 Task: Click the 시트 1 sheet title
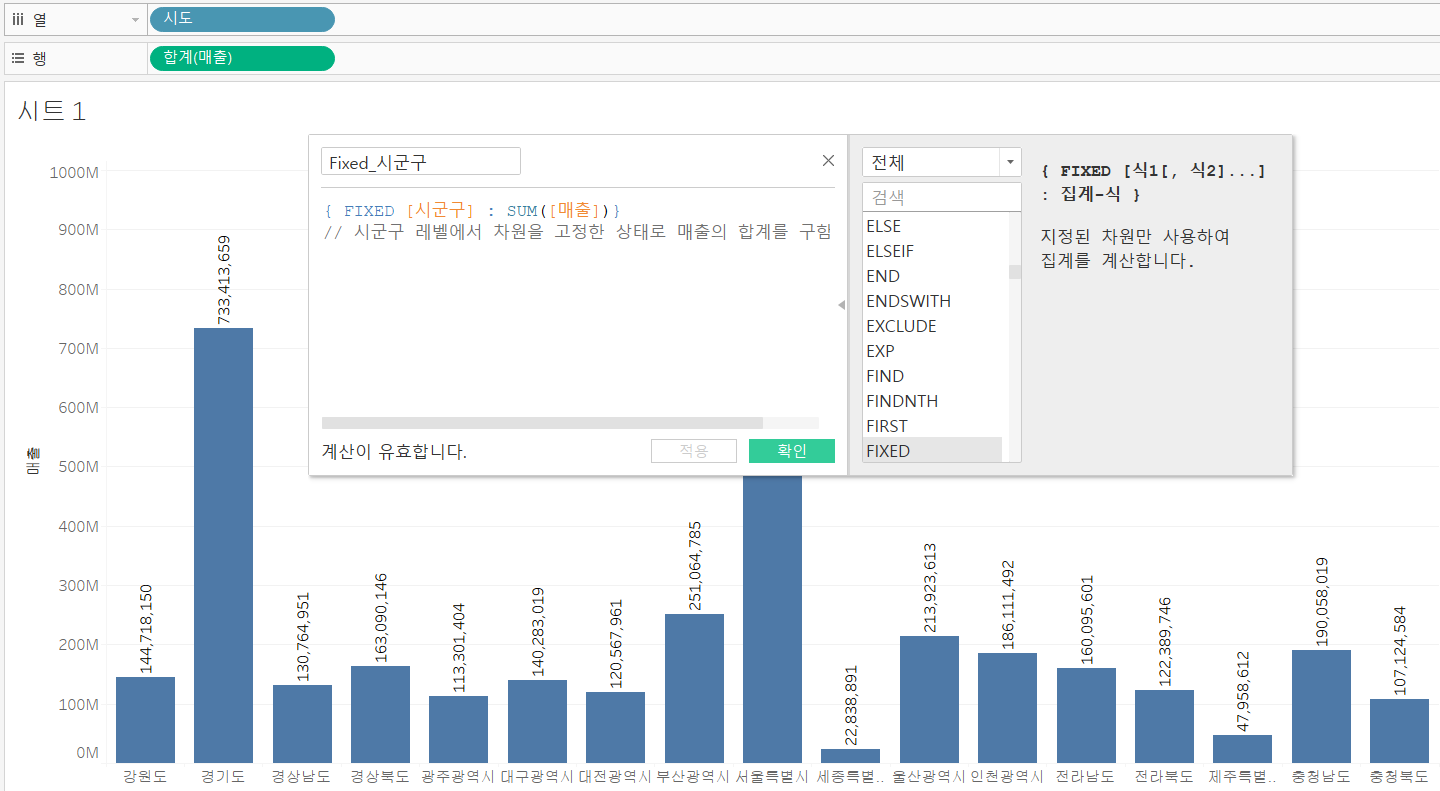[51, 111]
